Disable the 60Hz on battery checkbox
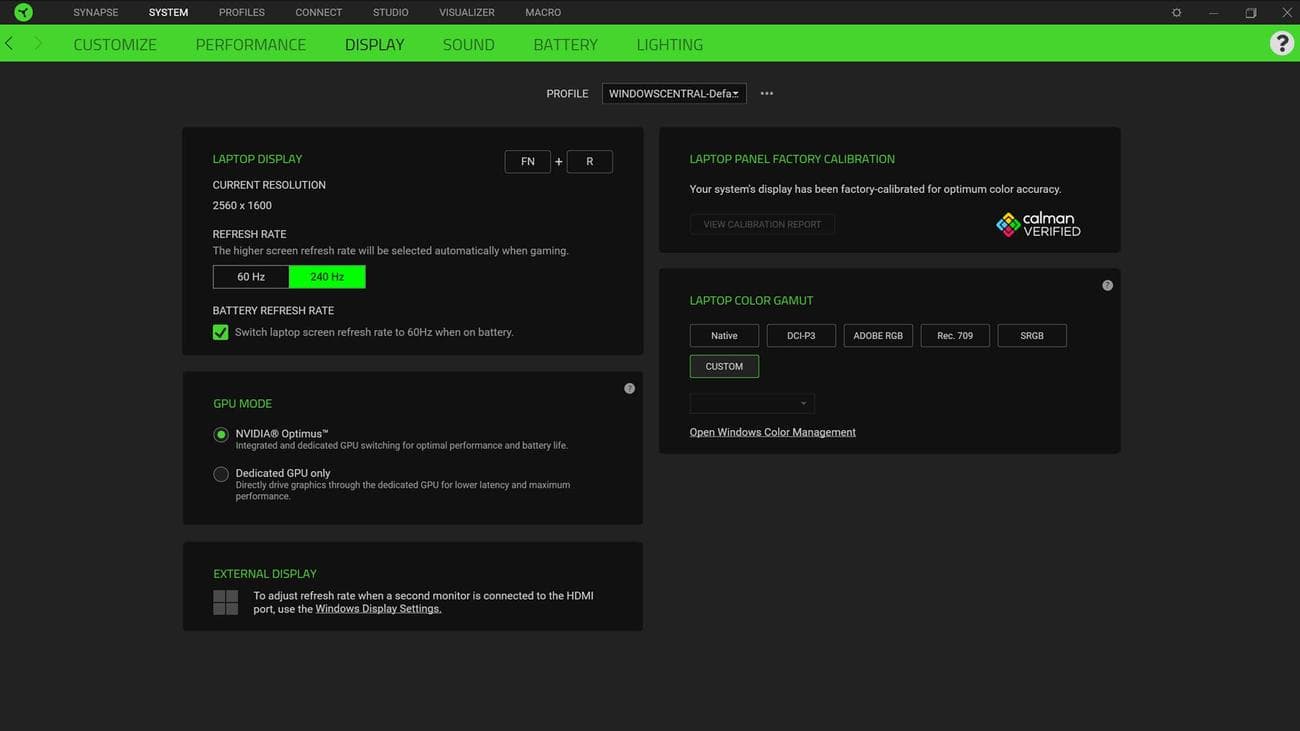1300x731 pixels. coord(220,331)
